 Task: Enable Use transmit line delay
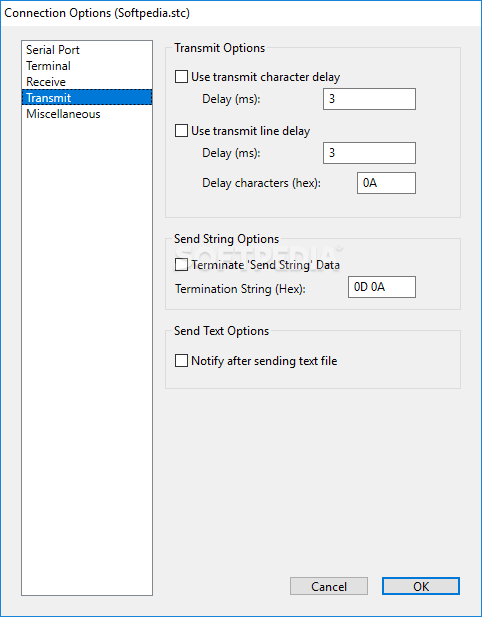coord(181,131)
